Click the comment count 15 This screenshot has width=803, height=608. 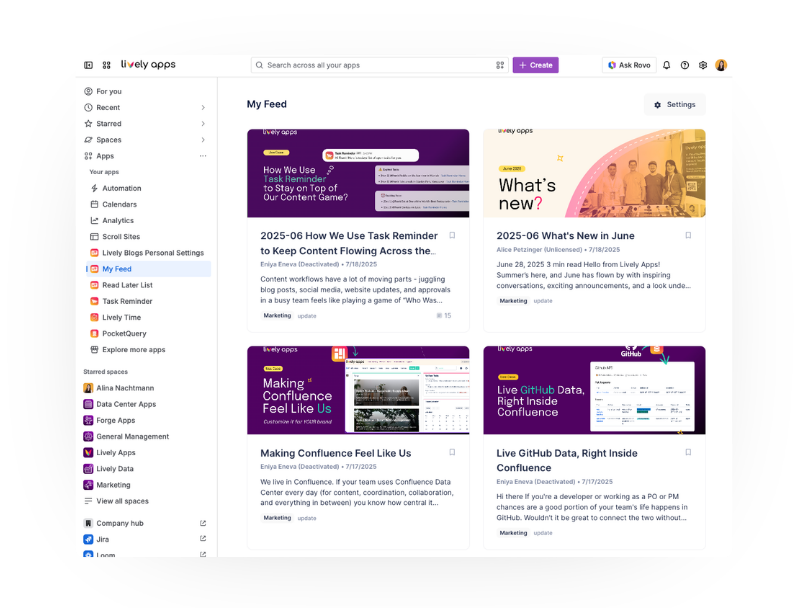(444, 316)
